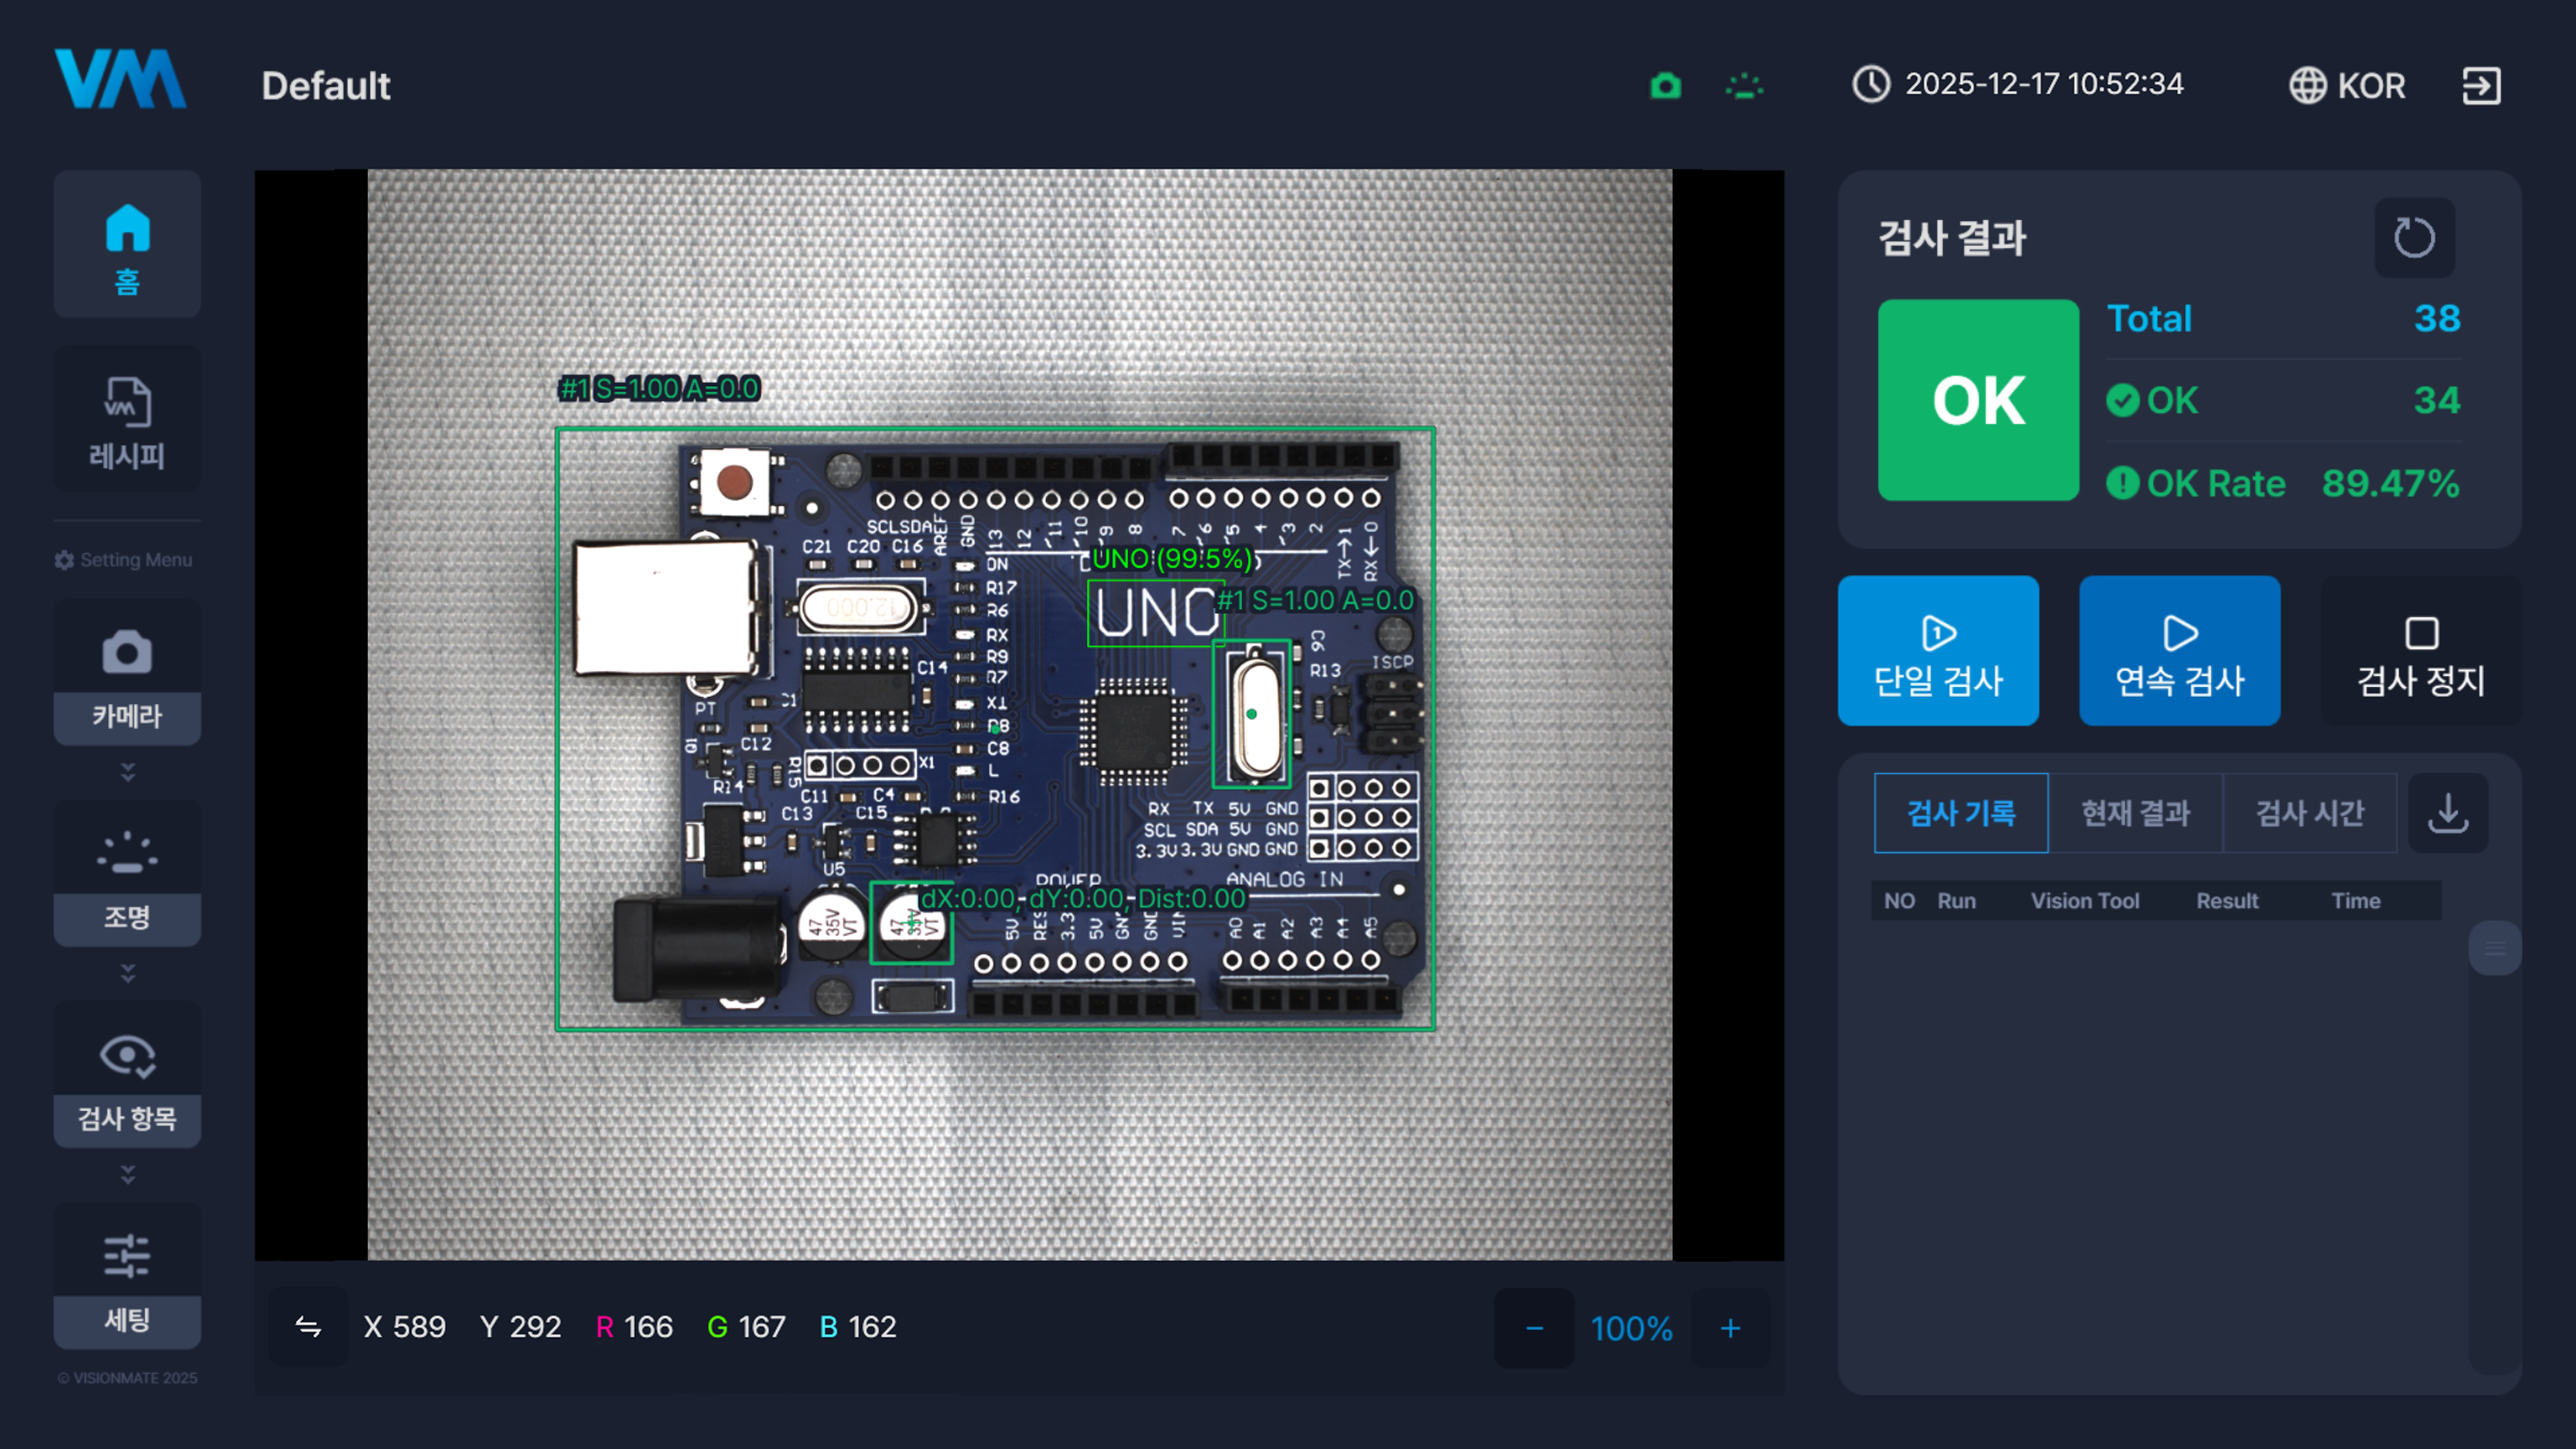Click the green camera status icon
Viewport: 2576px width, 1449px height.
pos(1665,86)
